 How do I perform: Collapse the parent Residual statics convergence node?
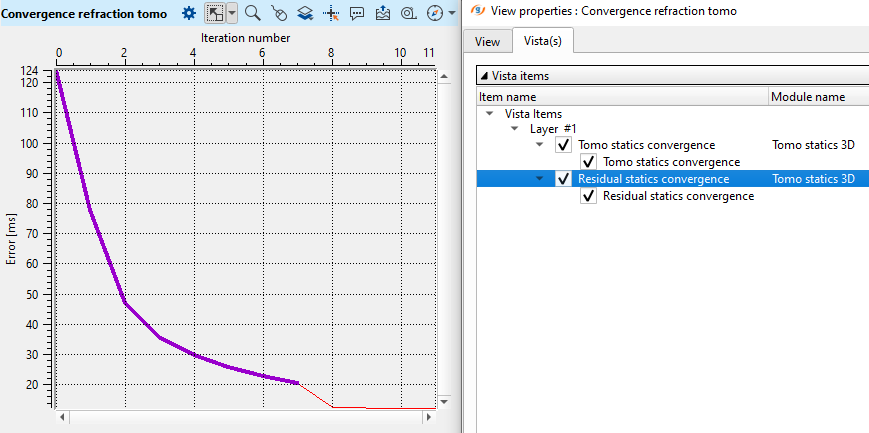click(x=539, y=179)
